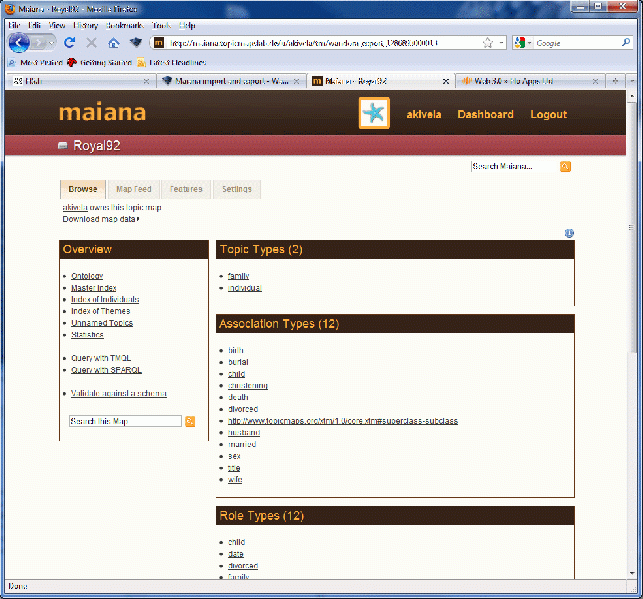
Task: Click the starfish avatar icon
Action: coord(374,113)
